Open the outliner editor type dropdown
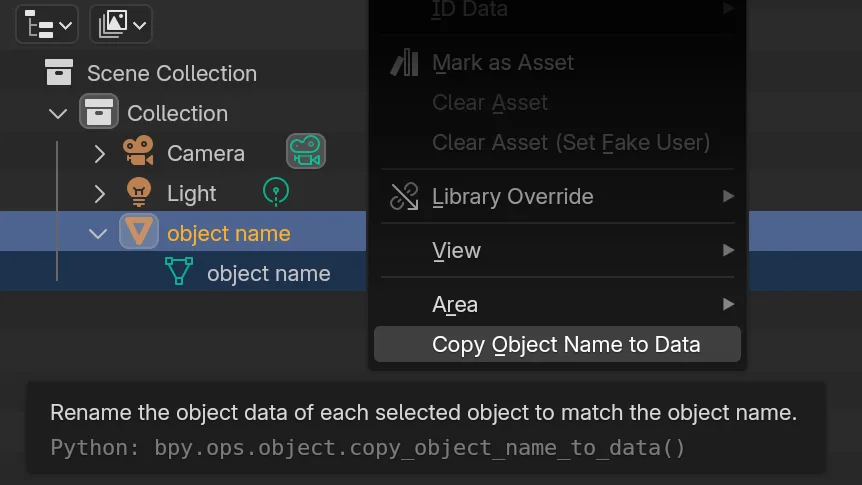The width and height of the screenshot is (862, 485). tap(47, 24)
